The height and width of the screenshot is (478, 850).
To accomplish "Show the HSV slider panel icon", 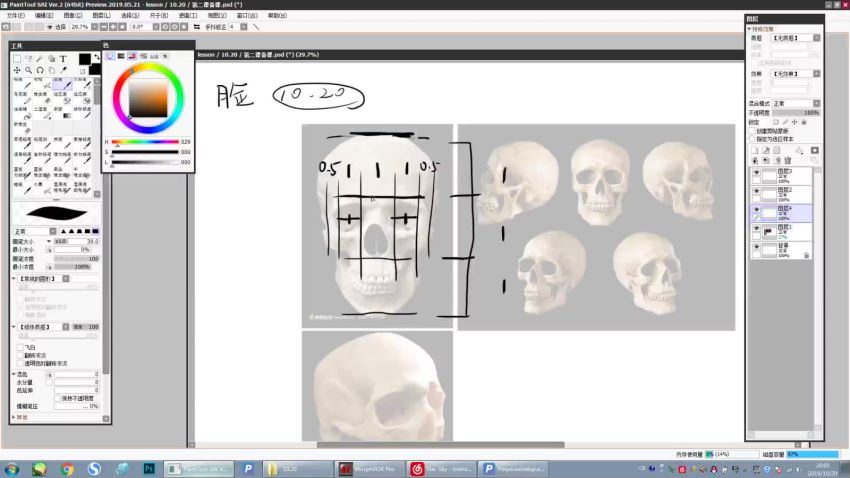I will click(x=132, y=56).
